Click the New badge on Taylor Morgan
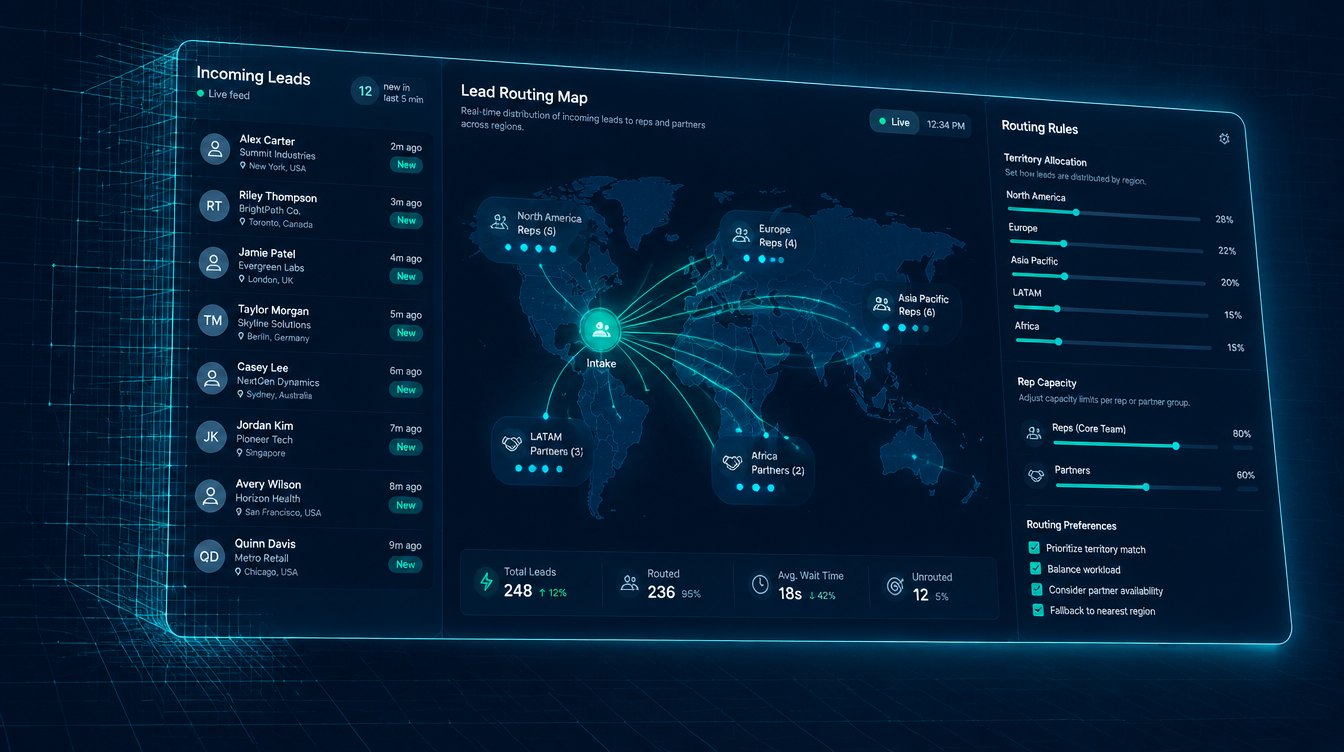Screen dimensions: 1344x752 [406, 333]
